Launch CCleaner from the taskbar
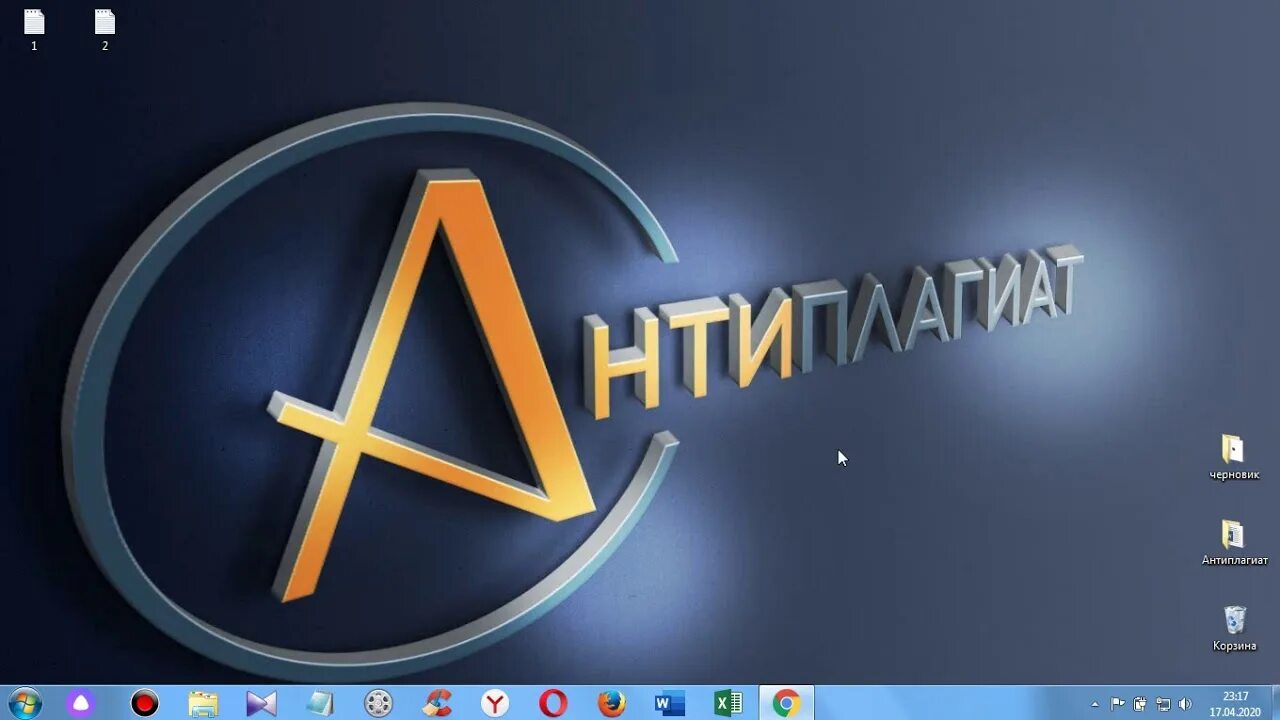This screenshot has height=720, width=1280. (437, 703)
